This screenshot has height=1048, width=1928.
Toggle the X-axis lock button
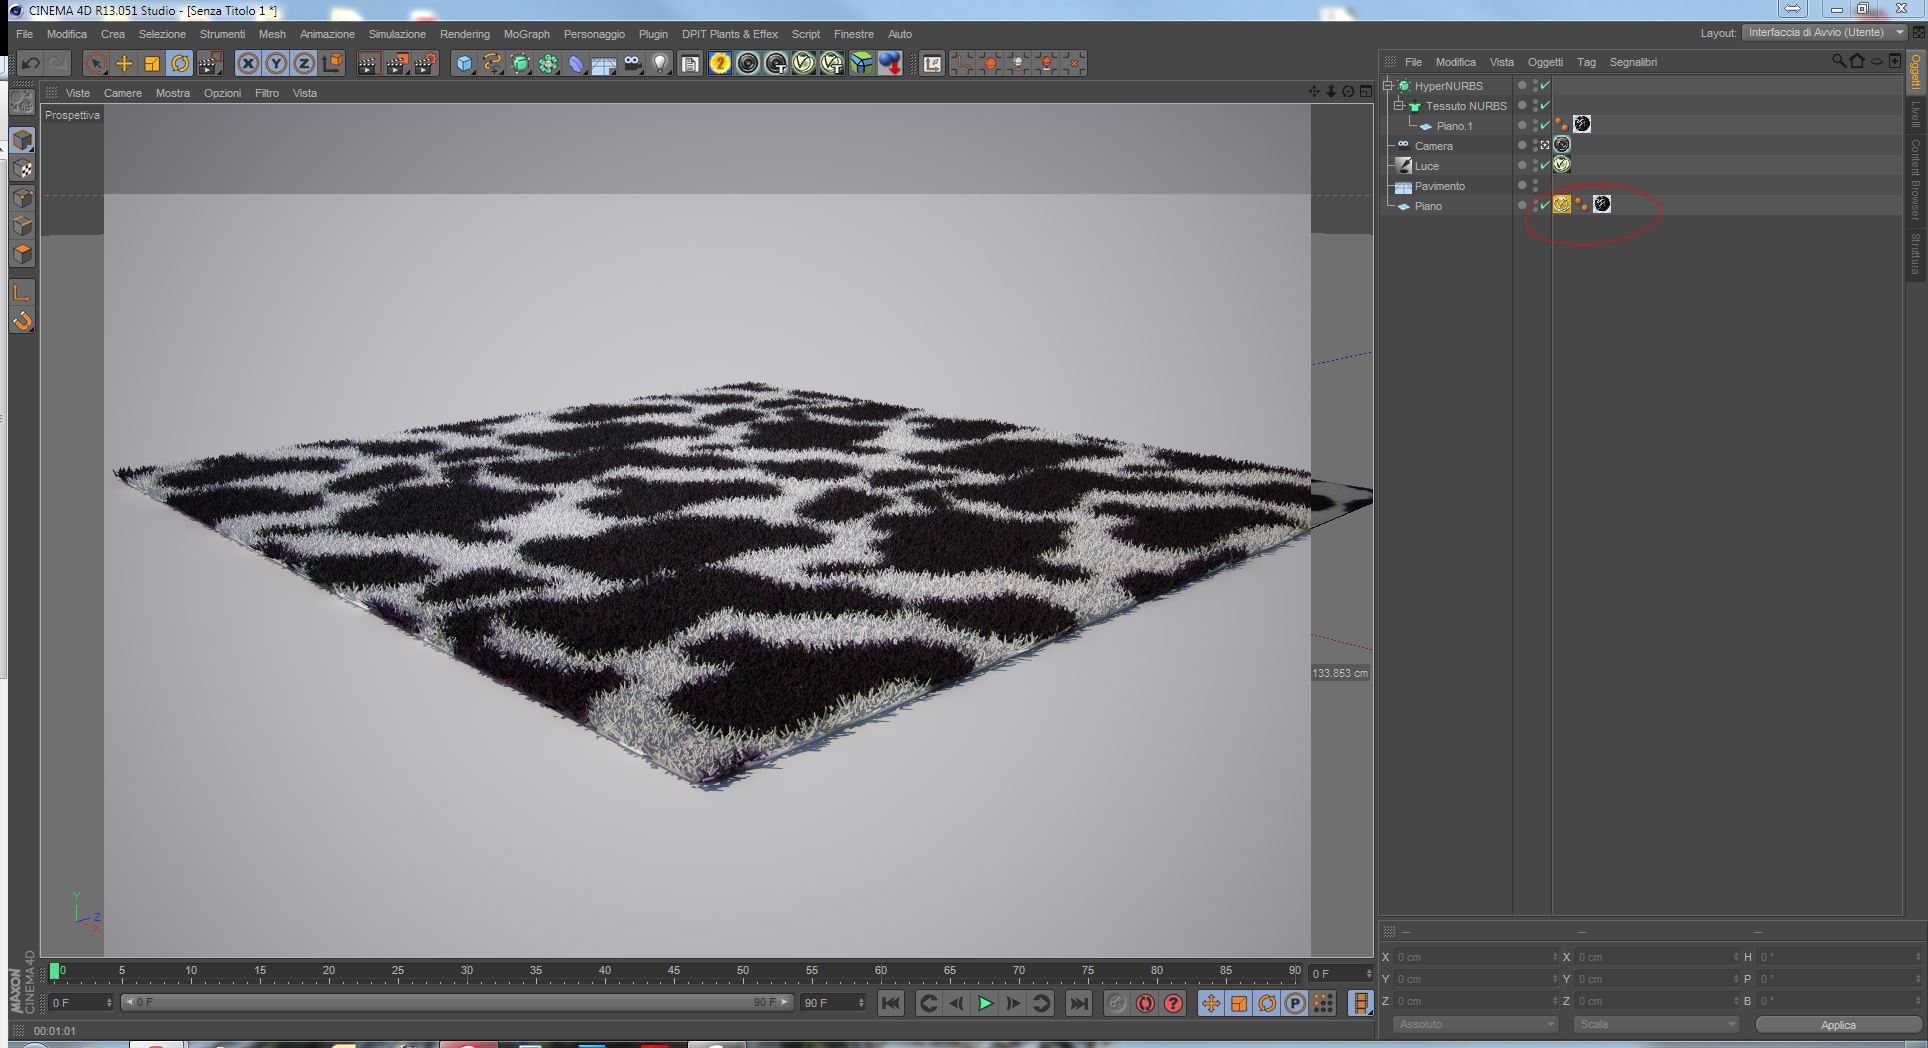(247, 64)
